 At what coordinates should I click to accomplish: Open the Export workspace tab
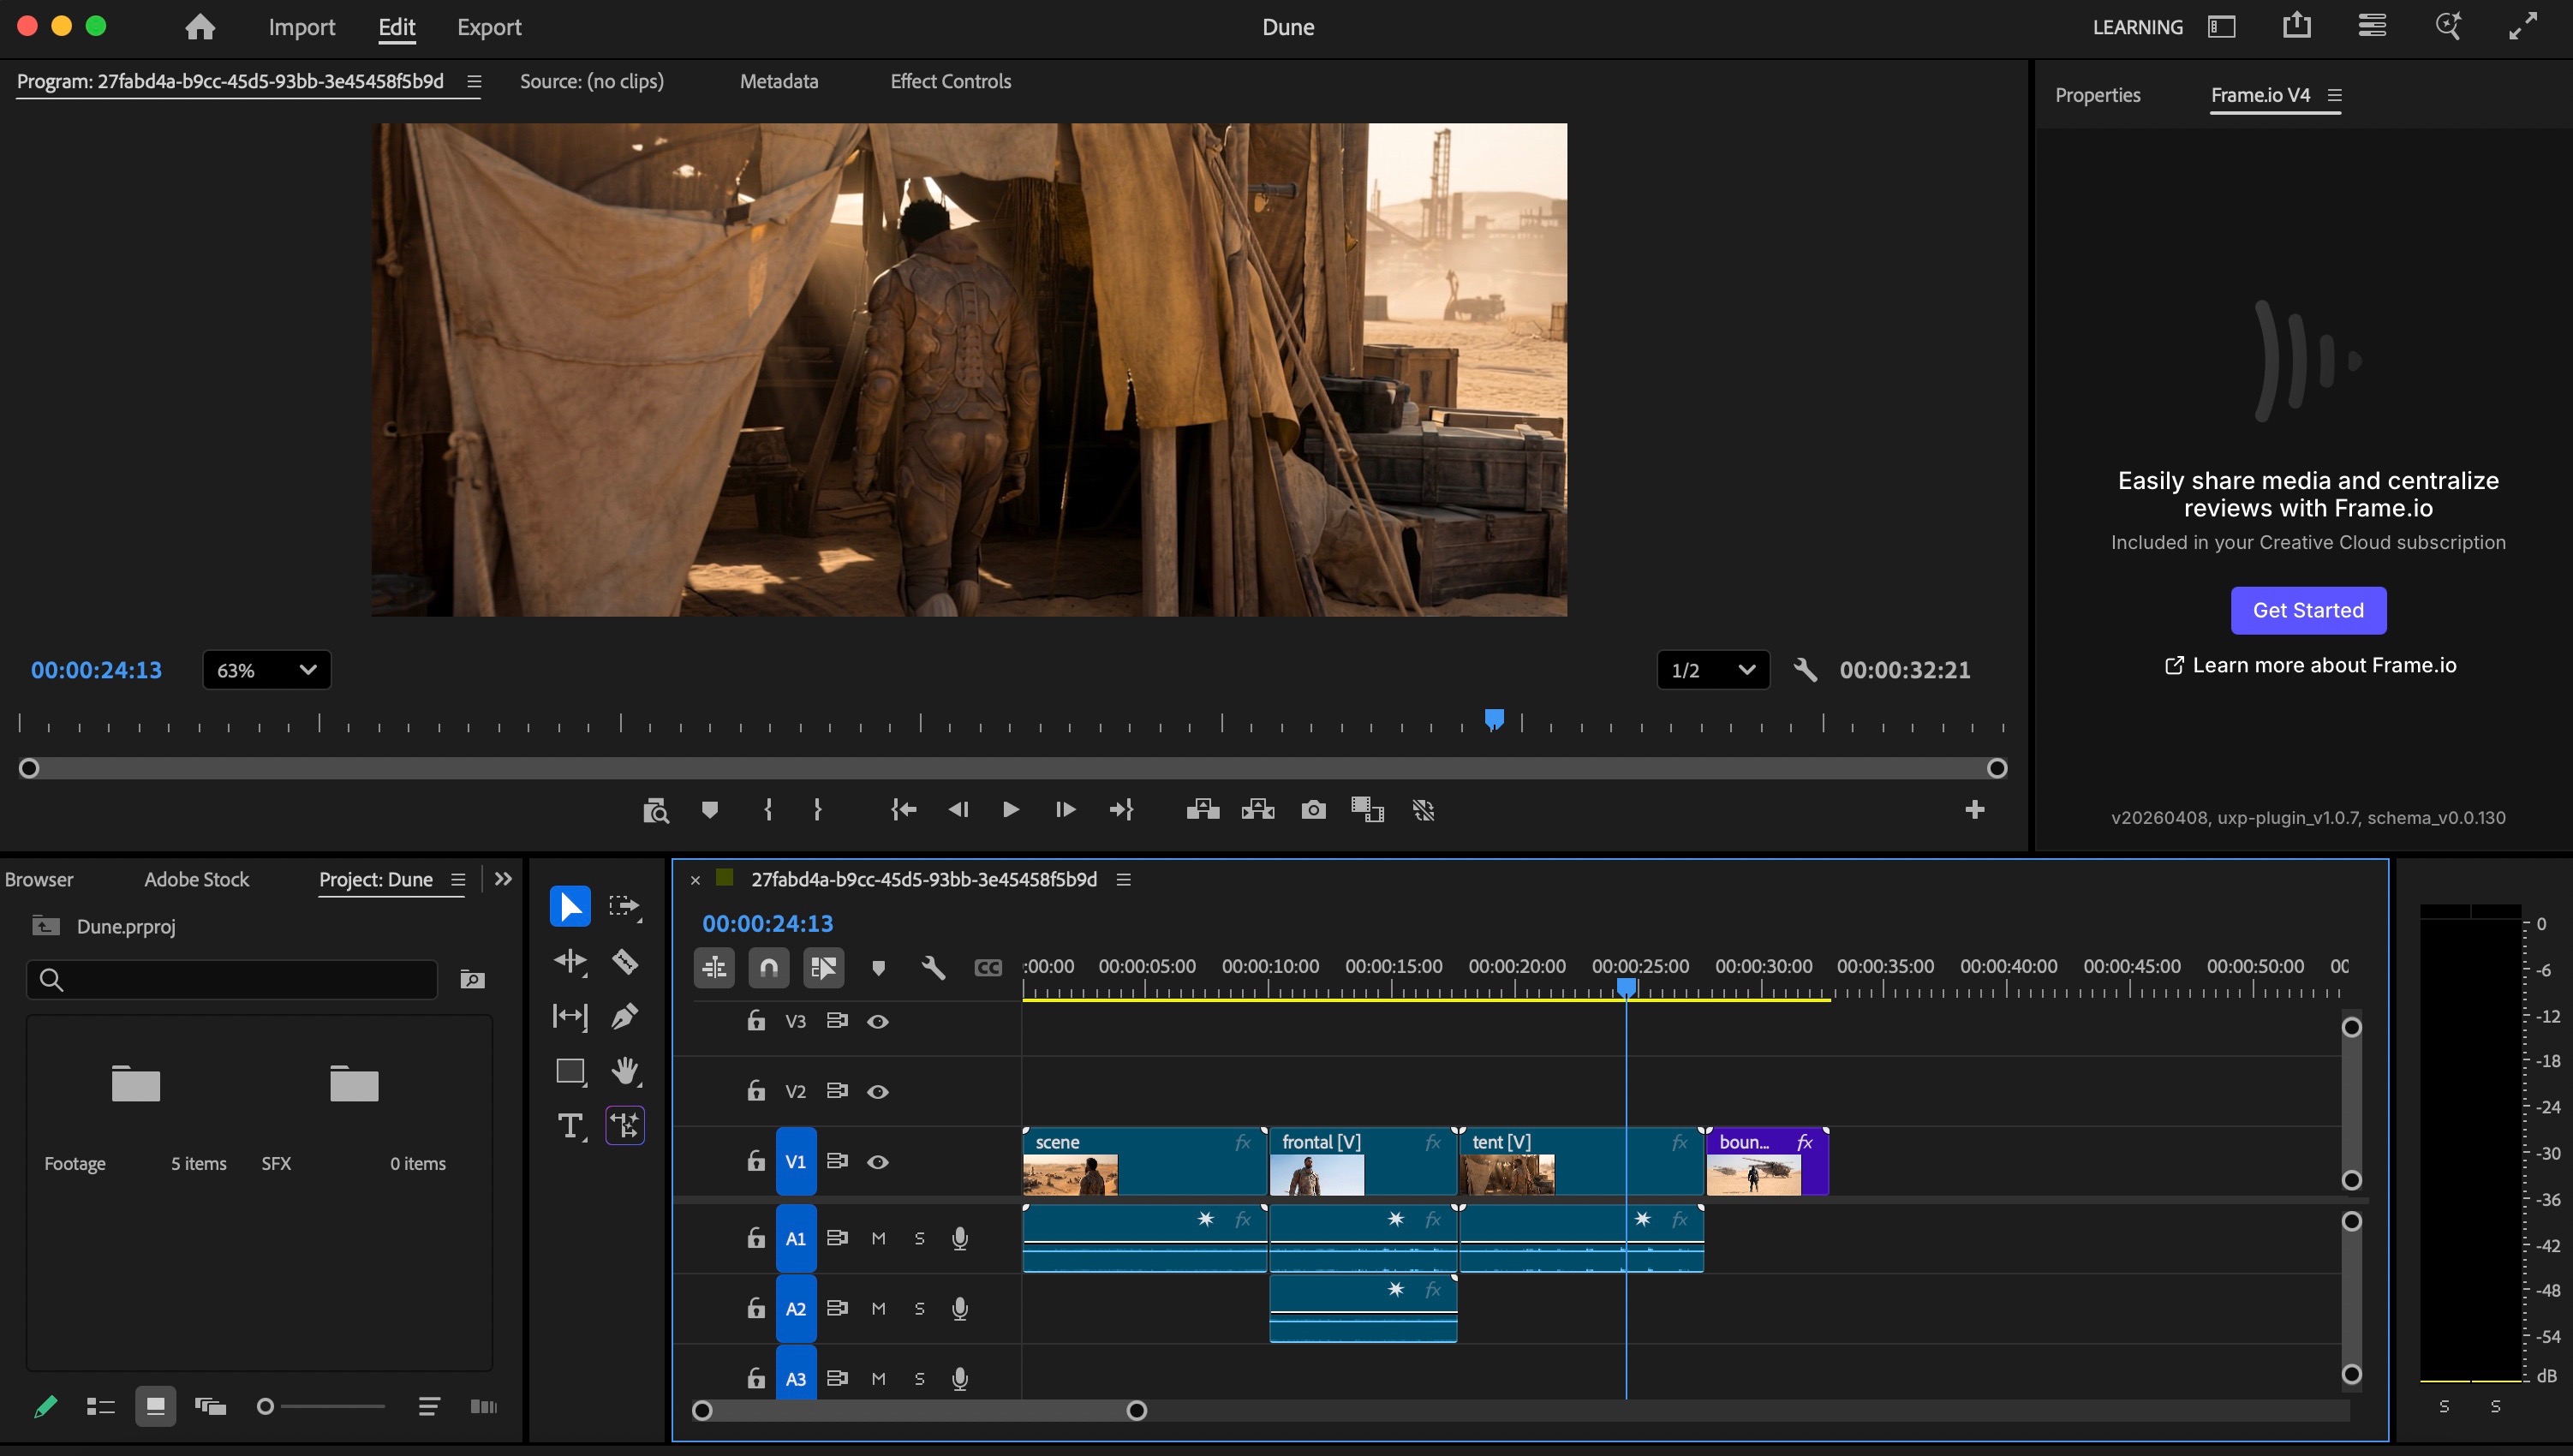489,27
